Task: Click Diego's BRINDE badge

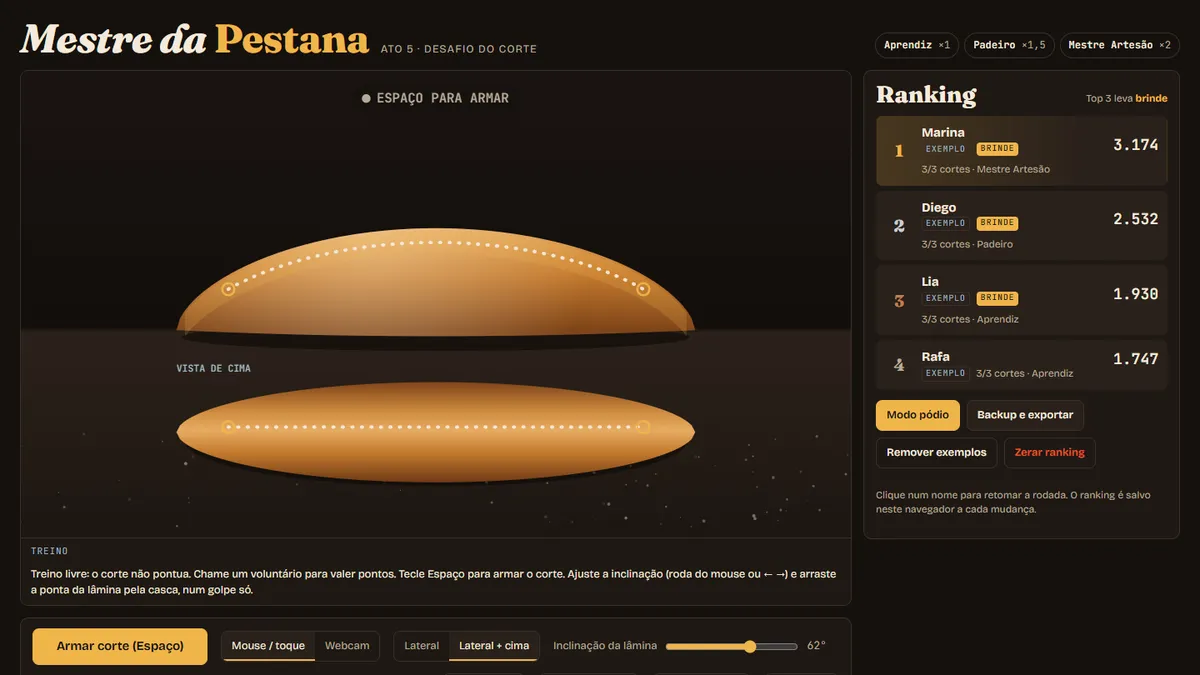Action: pos(997,223)
